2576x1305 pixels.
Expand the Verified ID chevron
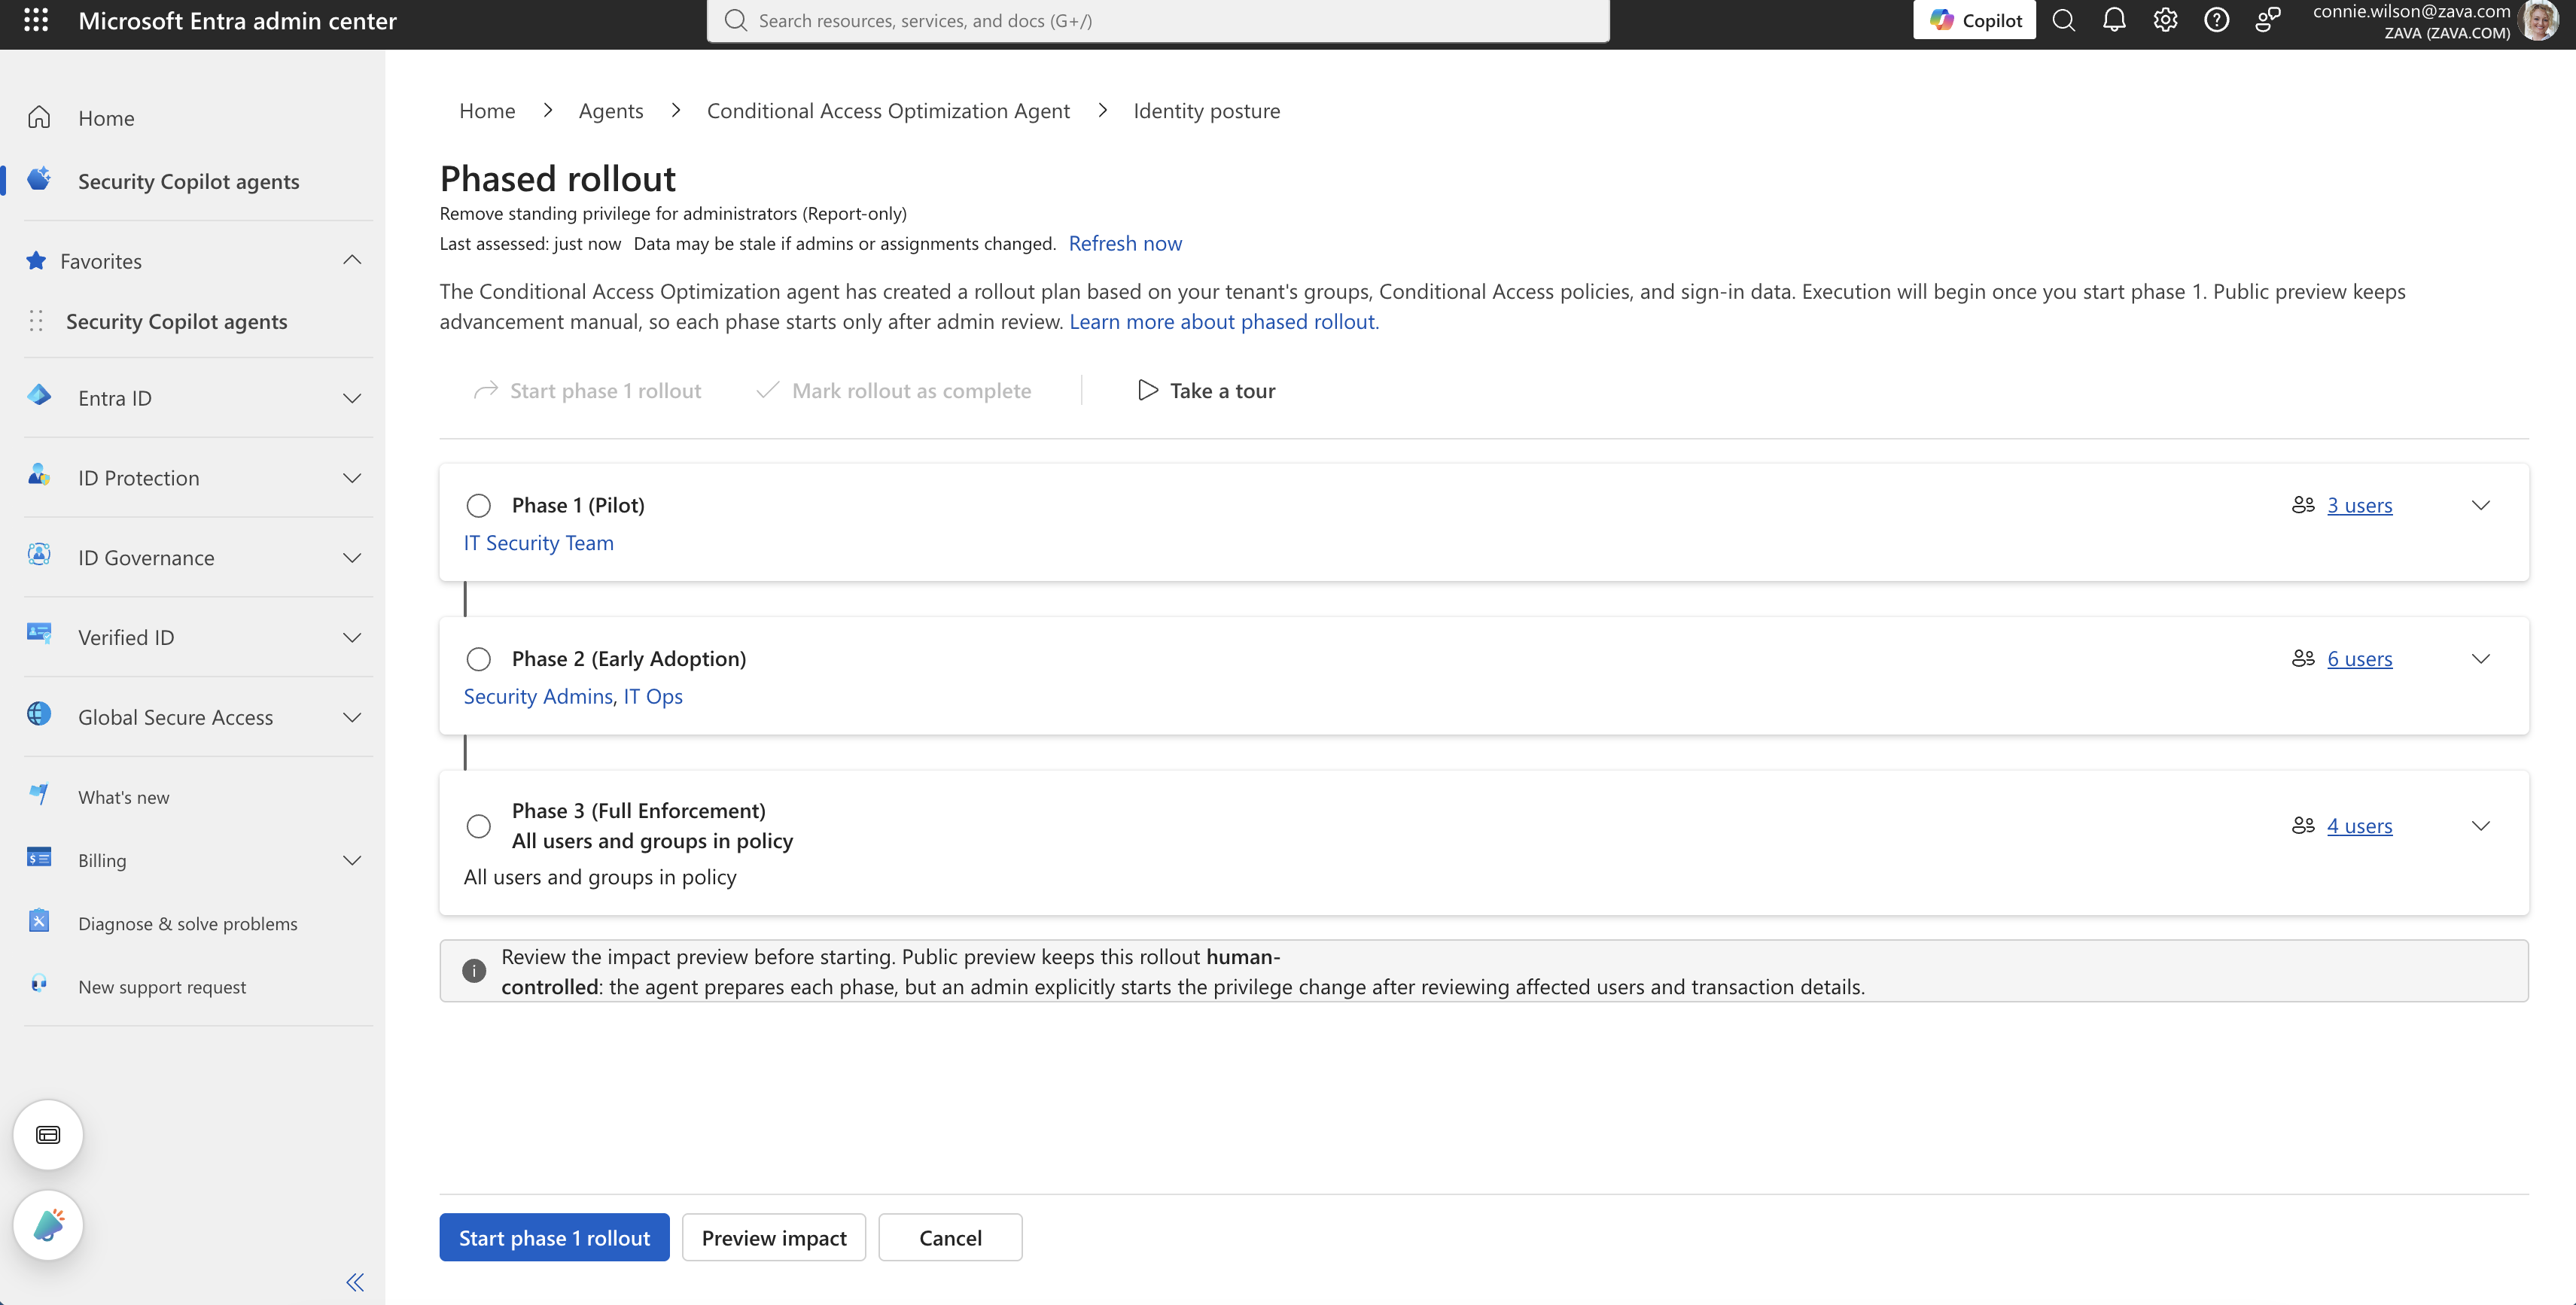tap(352, 638)
